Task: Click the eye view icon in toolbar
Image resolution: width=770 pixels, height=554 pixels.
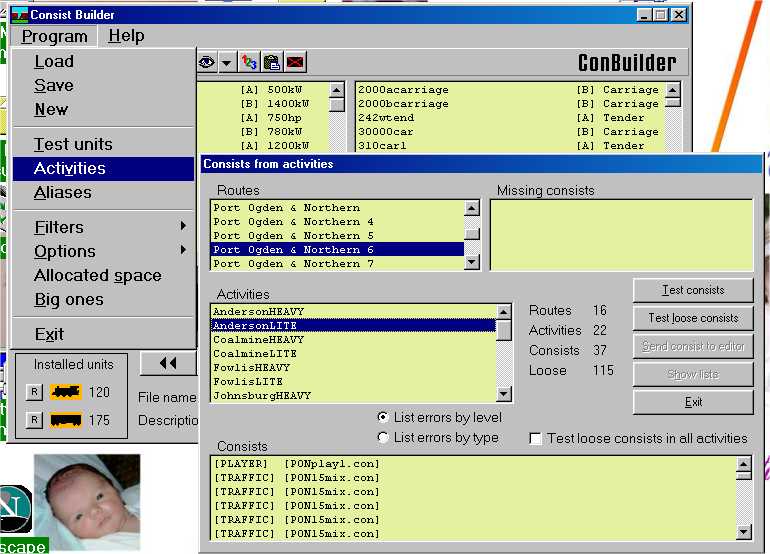Action: (207, 62)
